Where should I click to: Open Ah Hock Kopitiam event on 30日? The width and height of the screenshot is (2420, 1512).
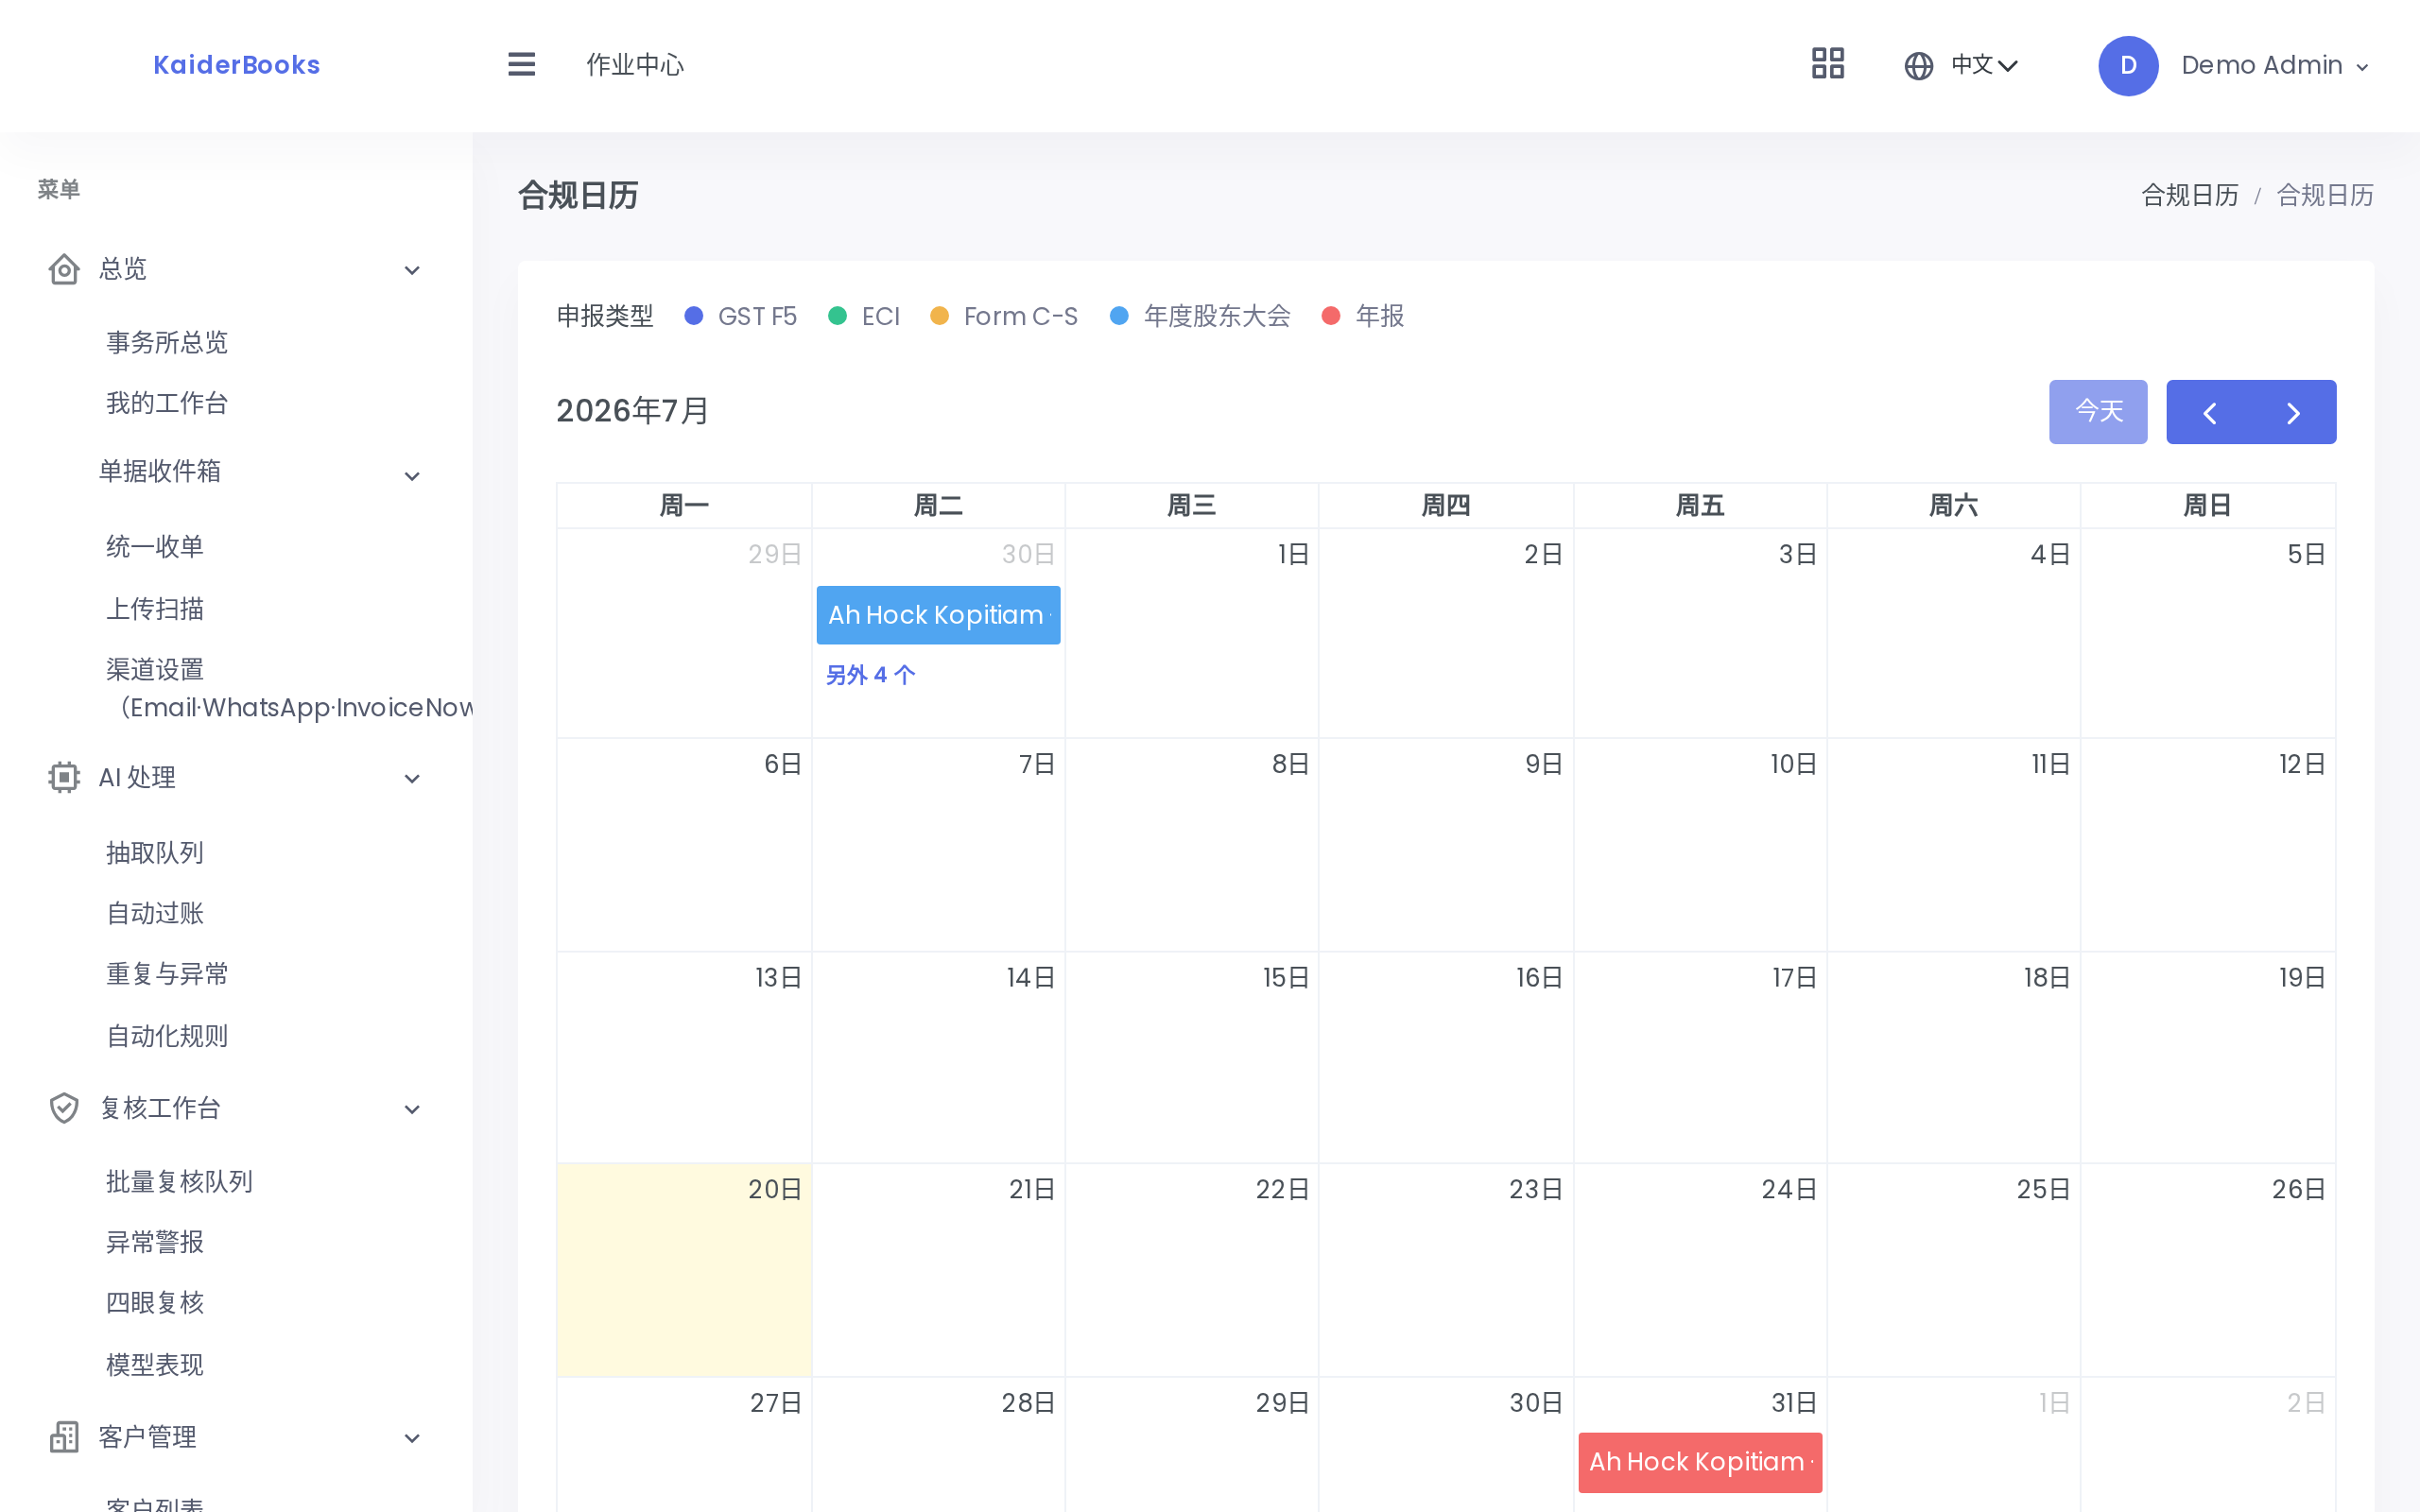(938, 615)
